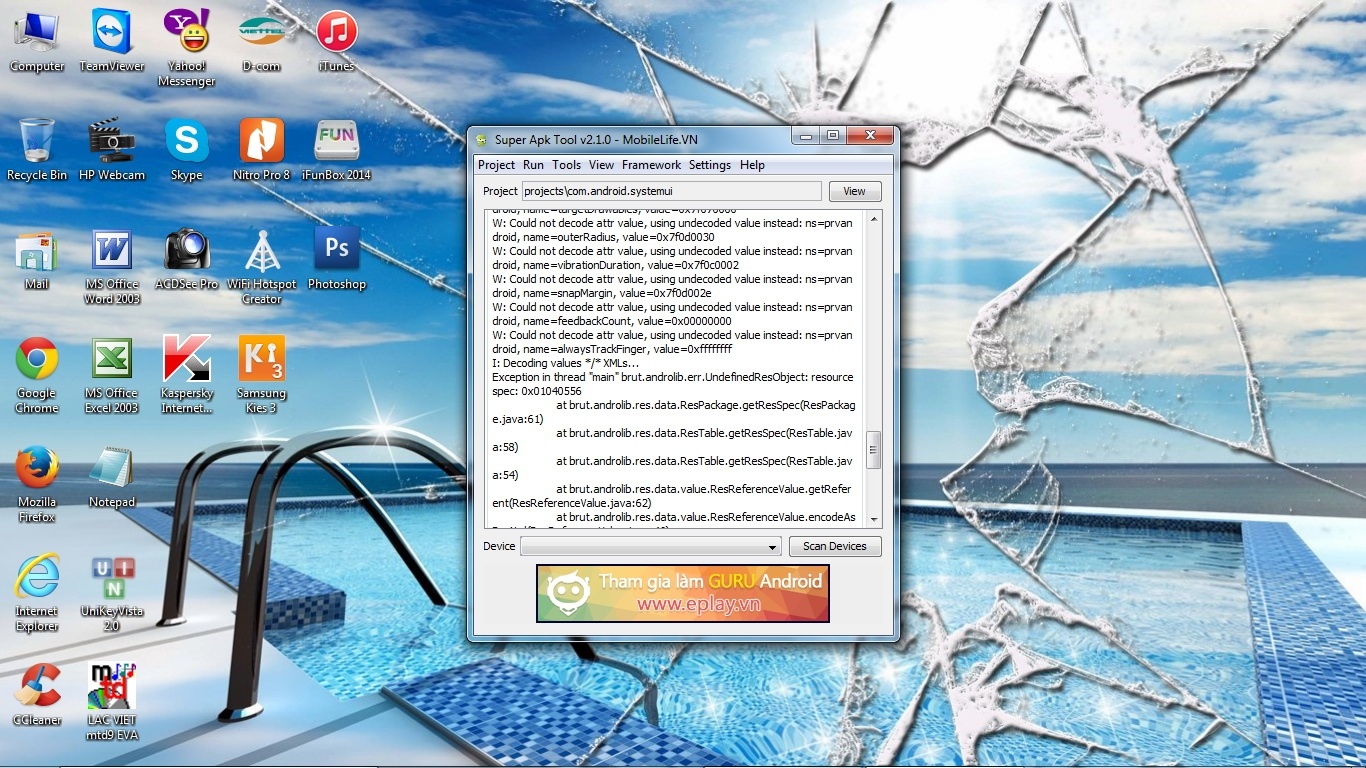Launch MS Office Excel 2003
The image size is (1366, 768).
[x=112, y=375]
